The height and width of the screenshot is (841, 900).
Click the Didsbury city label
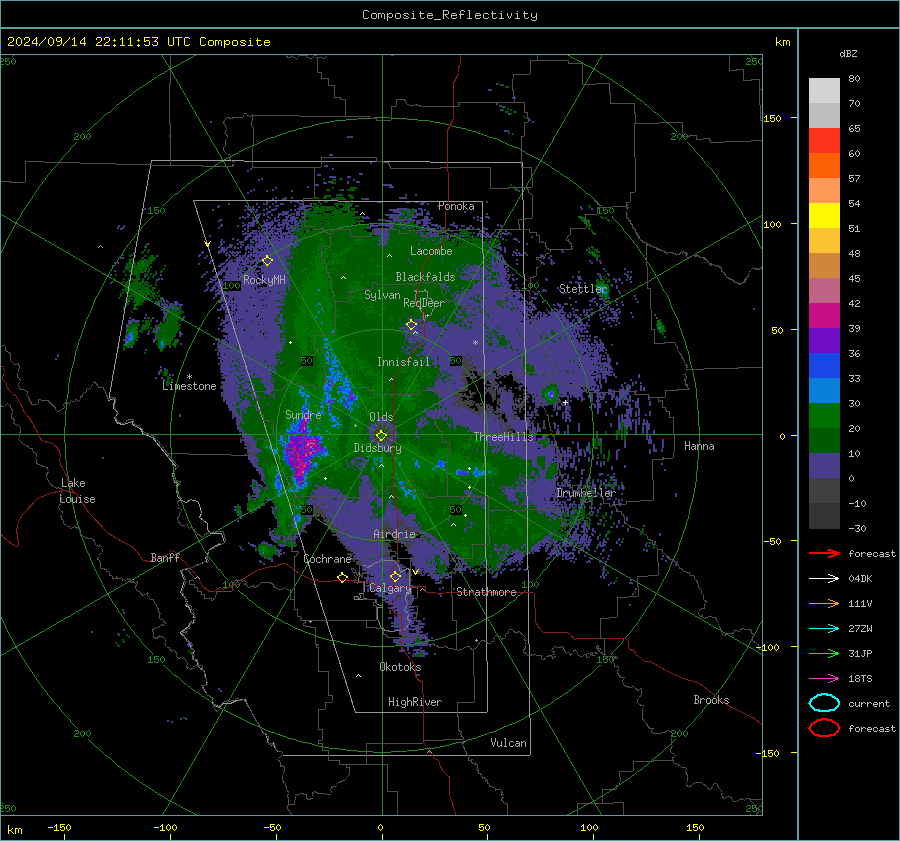click(x=378, y=448)
